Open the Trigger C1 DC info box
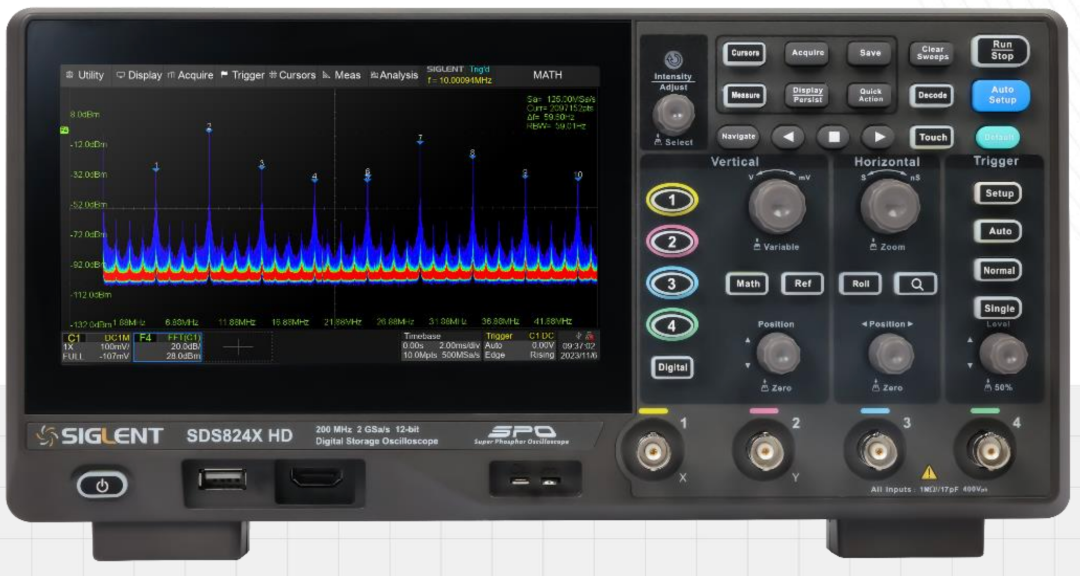This screenshot has height=576, width=1080. 519,346
